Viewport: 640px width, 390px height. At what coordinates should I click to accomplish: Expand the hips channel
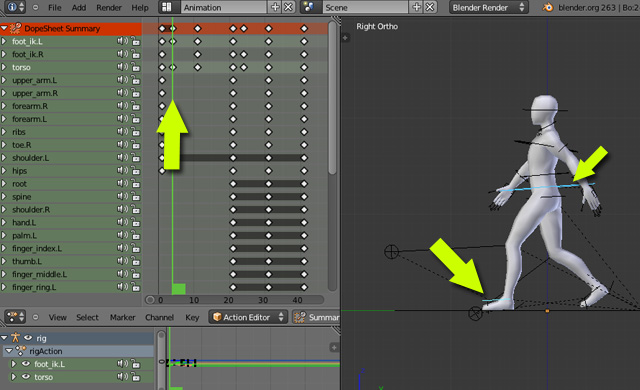coord(4,171)
